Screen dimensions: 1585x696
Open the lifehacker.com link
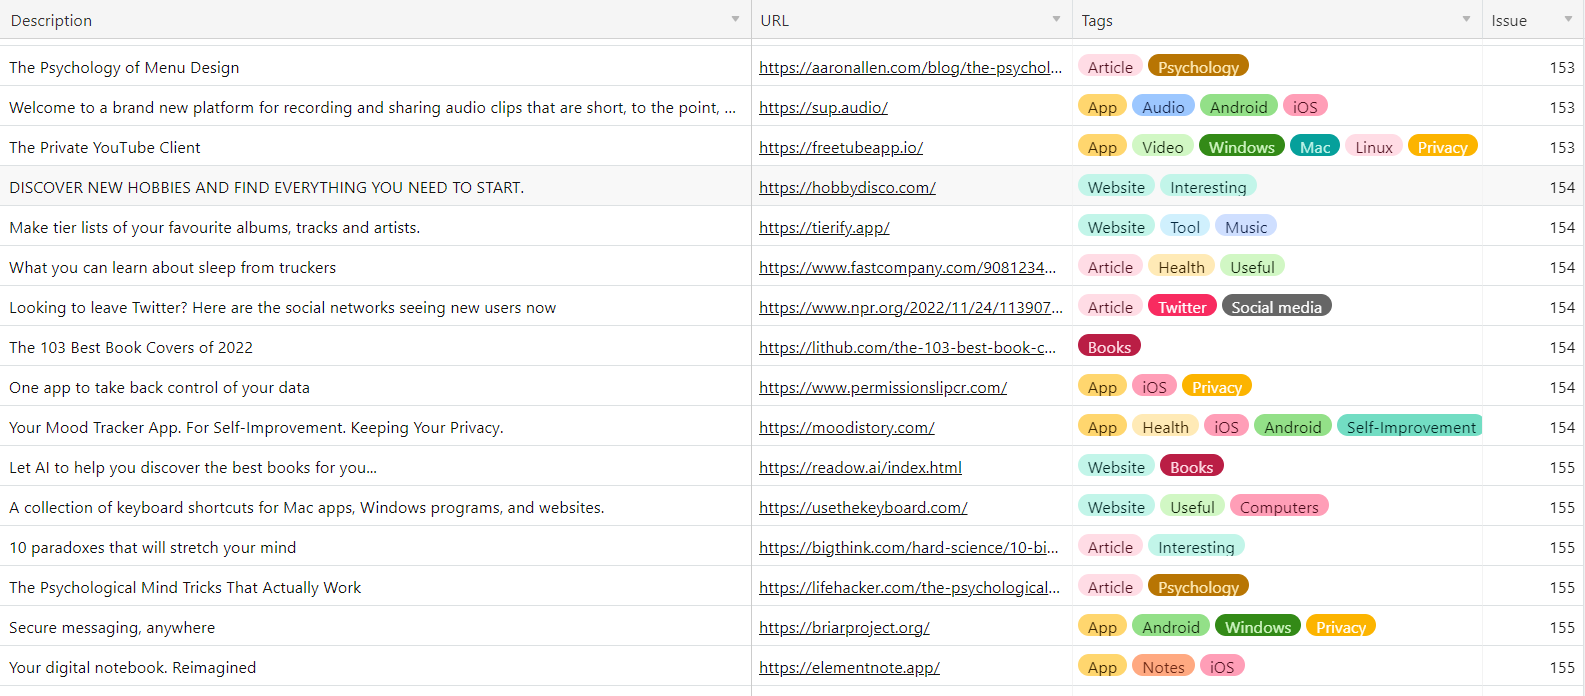click(x=909, y=587)
